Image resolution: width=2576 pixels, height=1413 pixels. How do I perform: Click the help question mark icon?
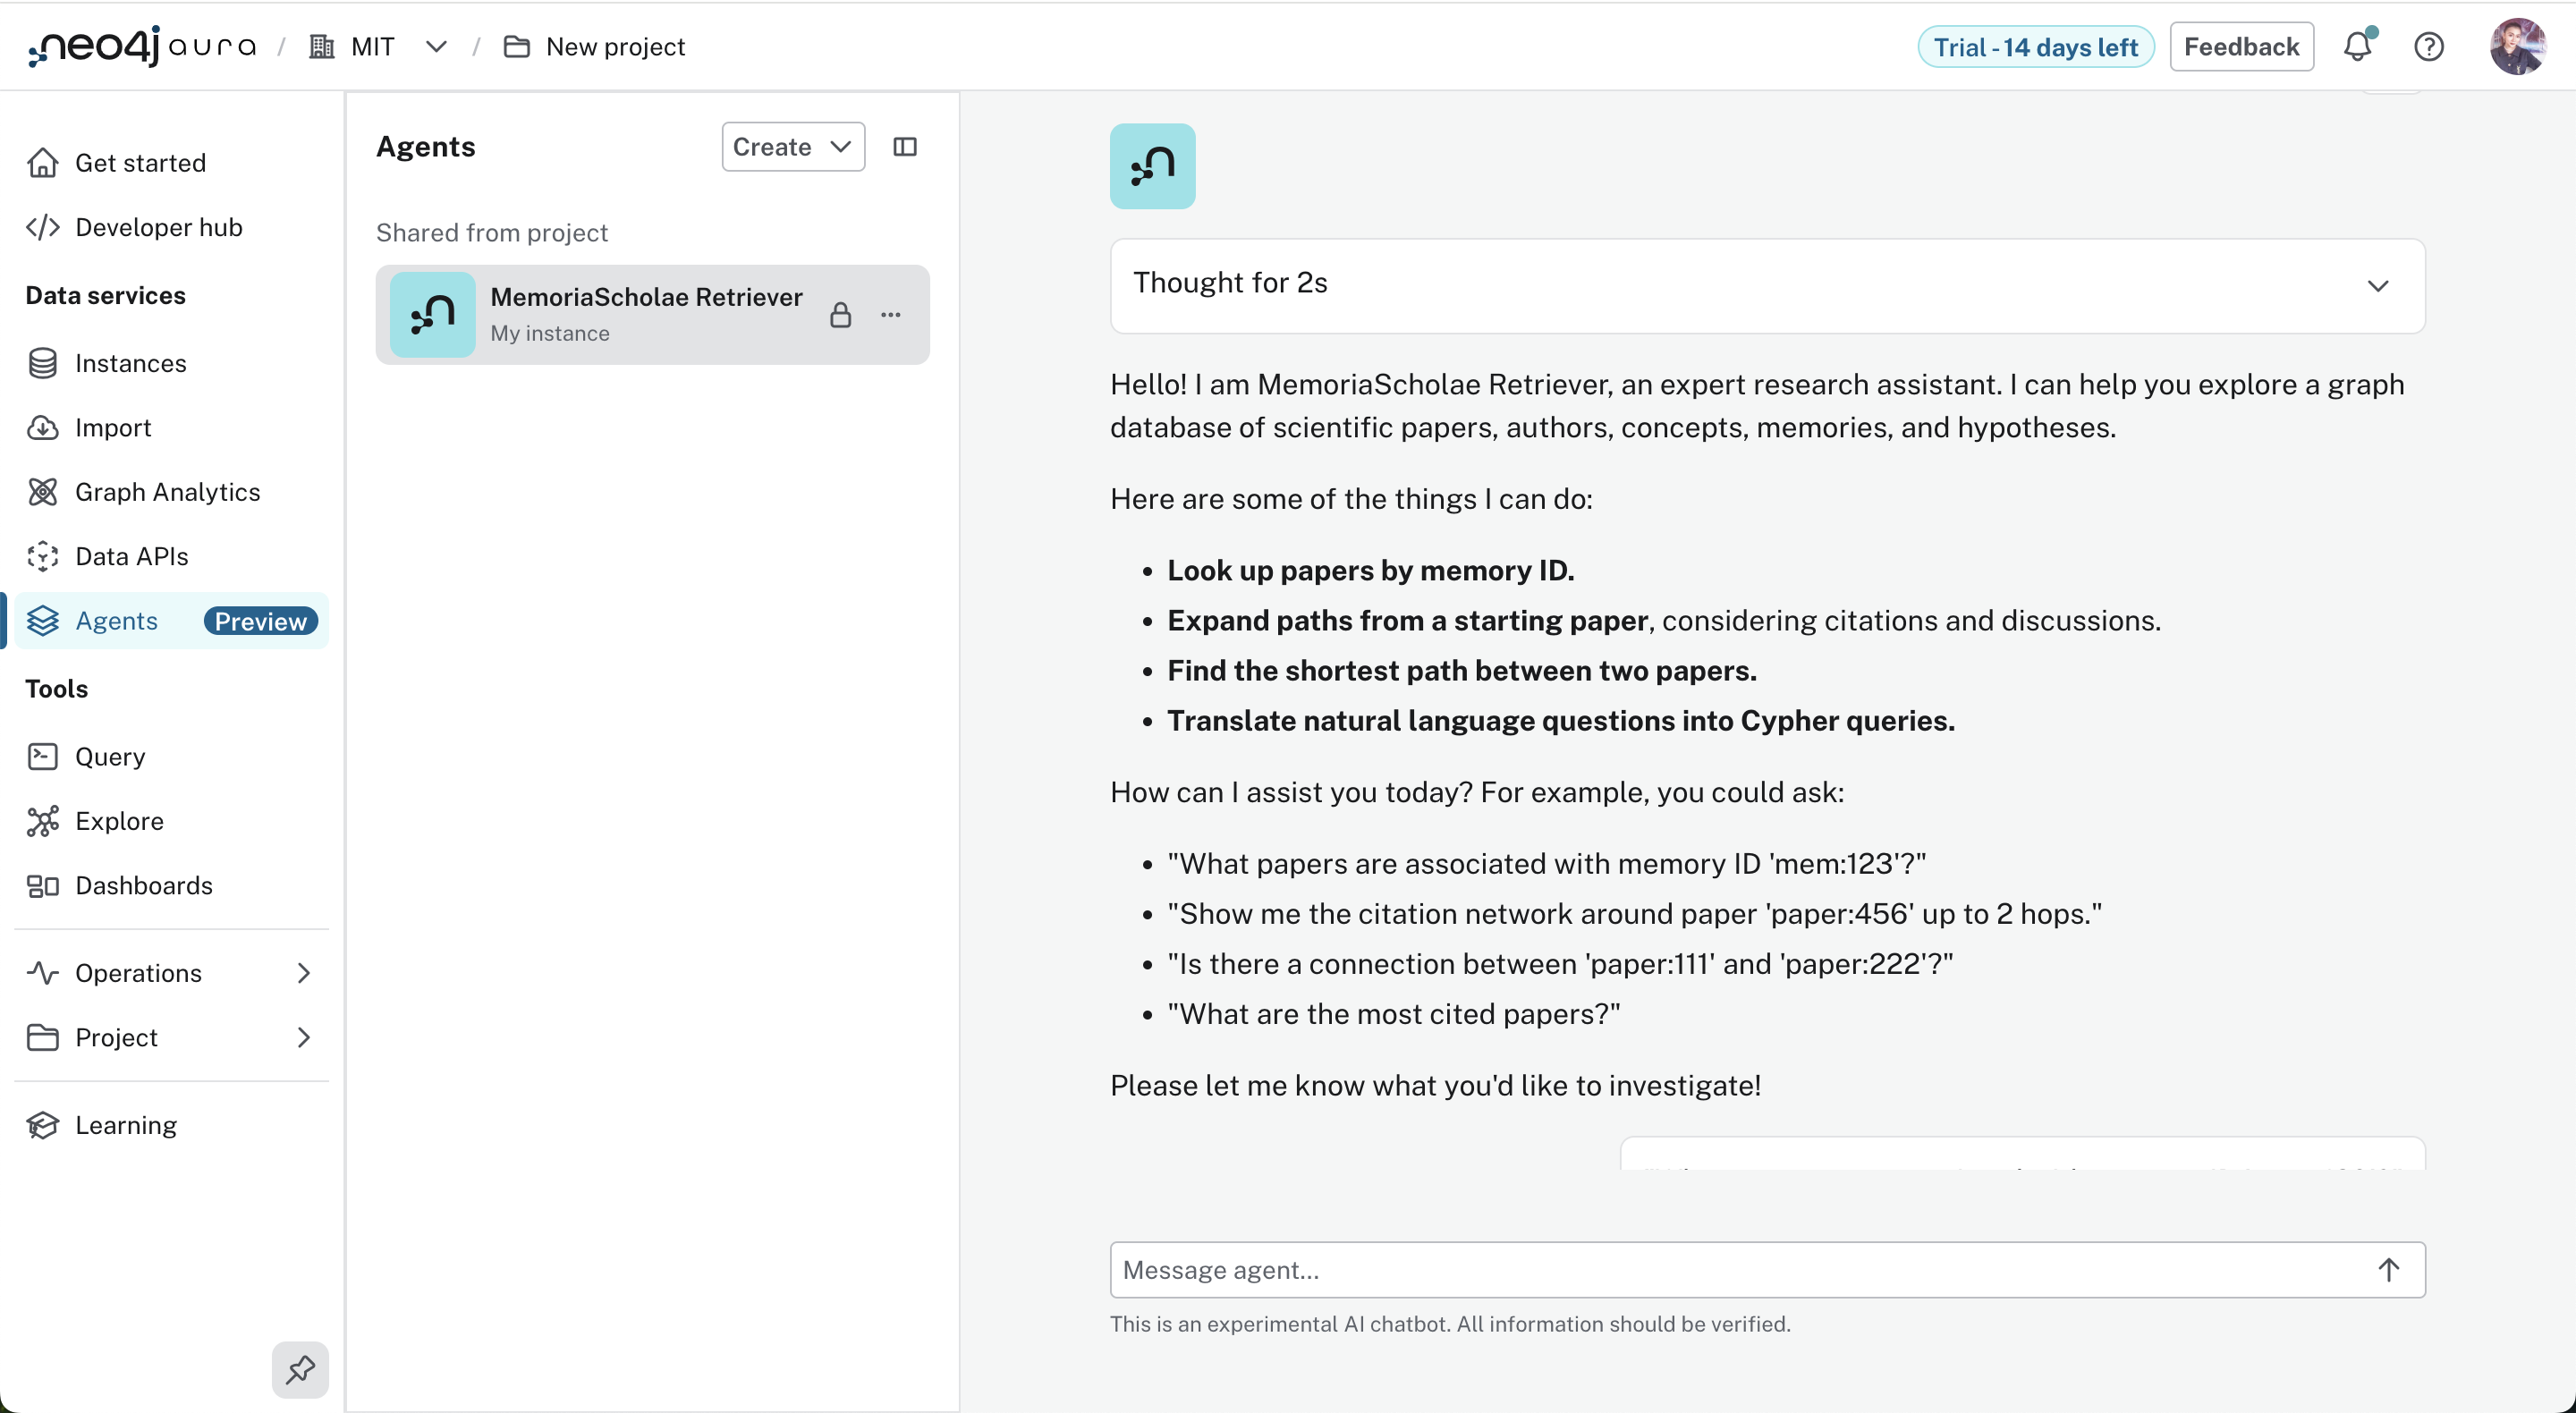click(2428, 47)
